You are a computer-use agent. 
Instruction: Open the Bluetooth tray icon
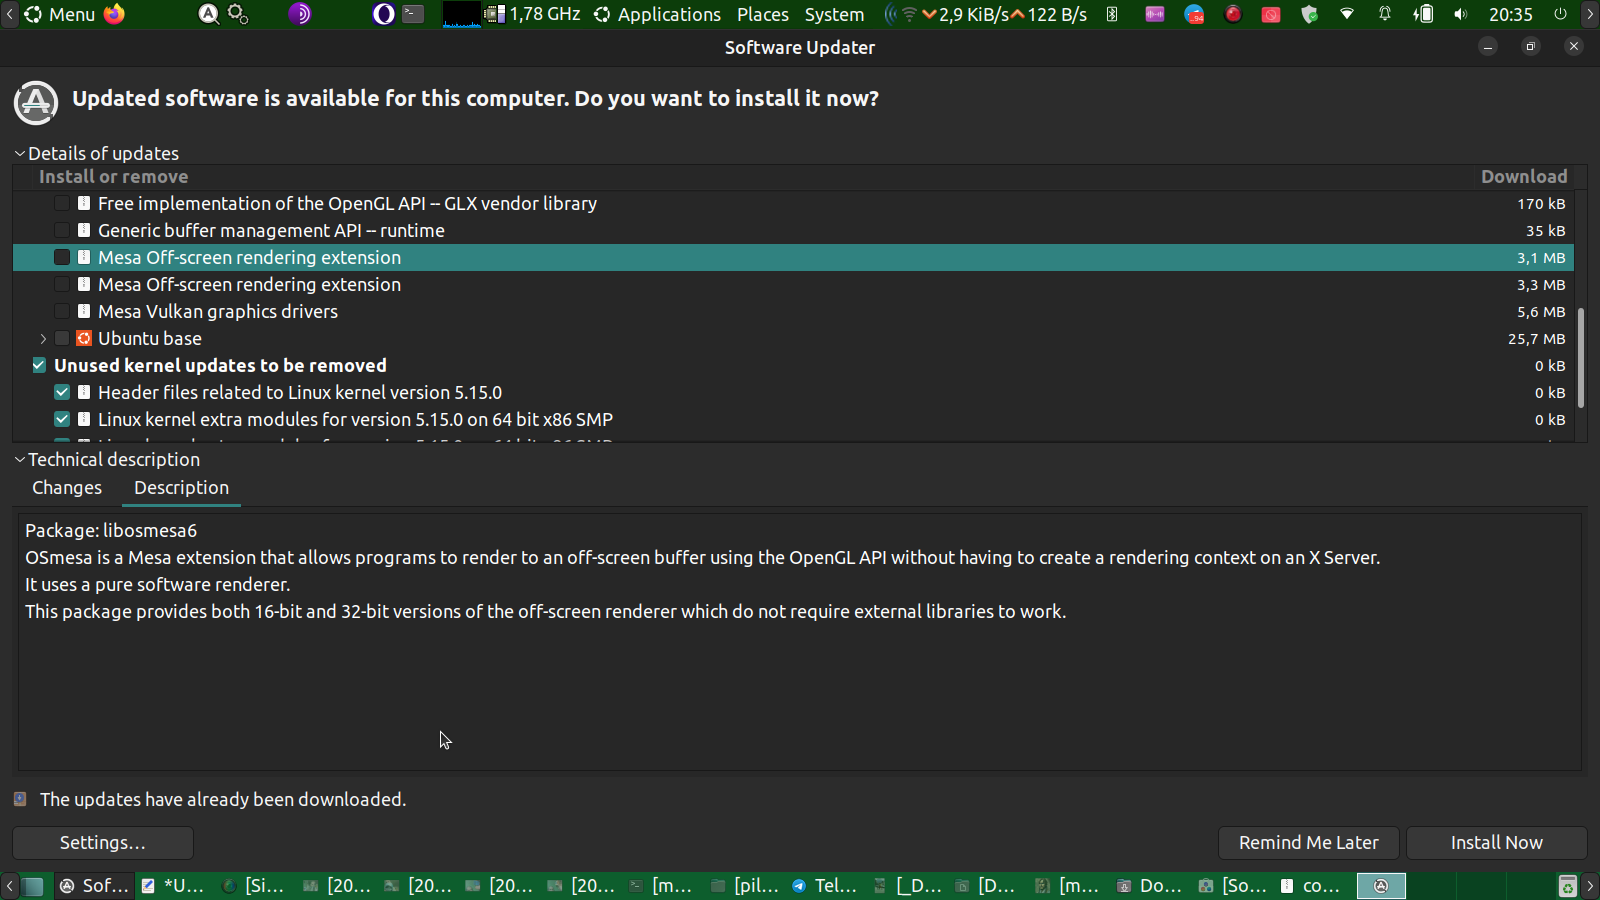point(1112,14)
